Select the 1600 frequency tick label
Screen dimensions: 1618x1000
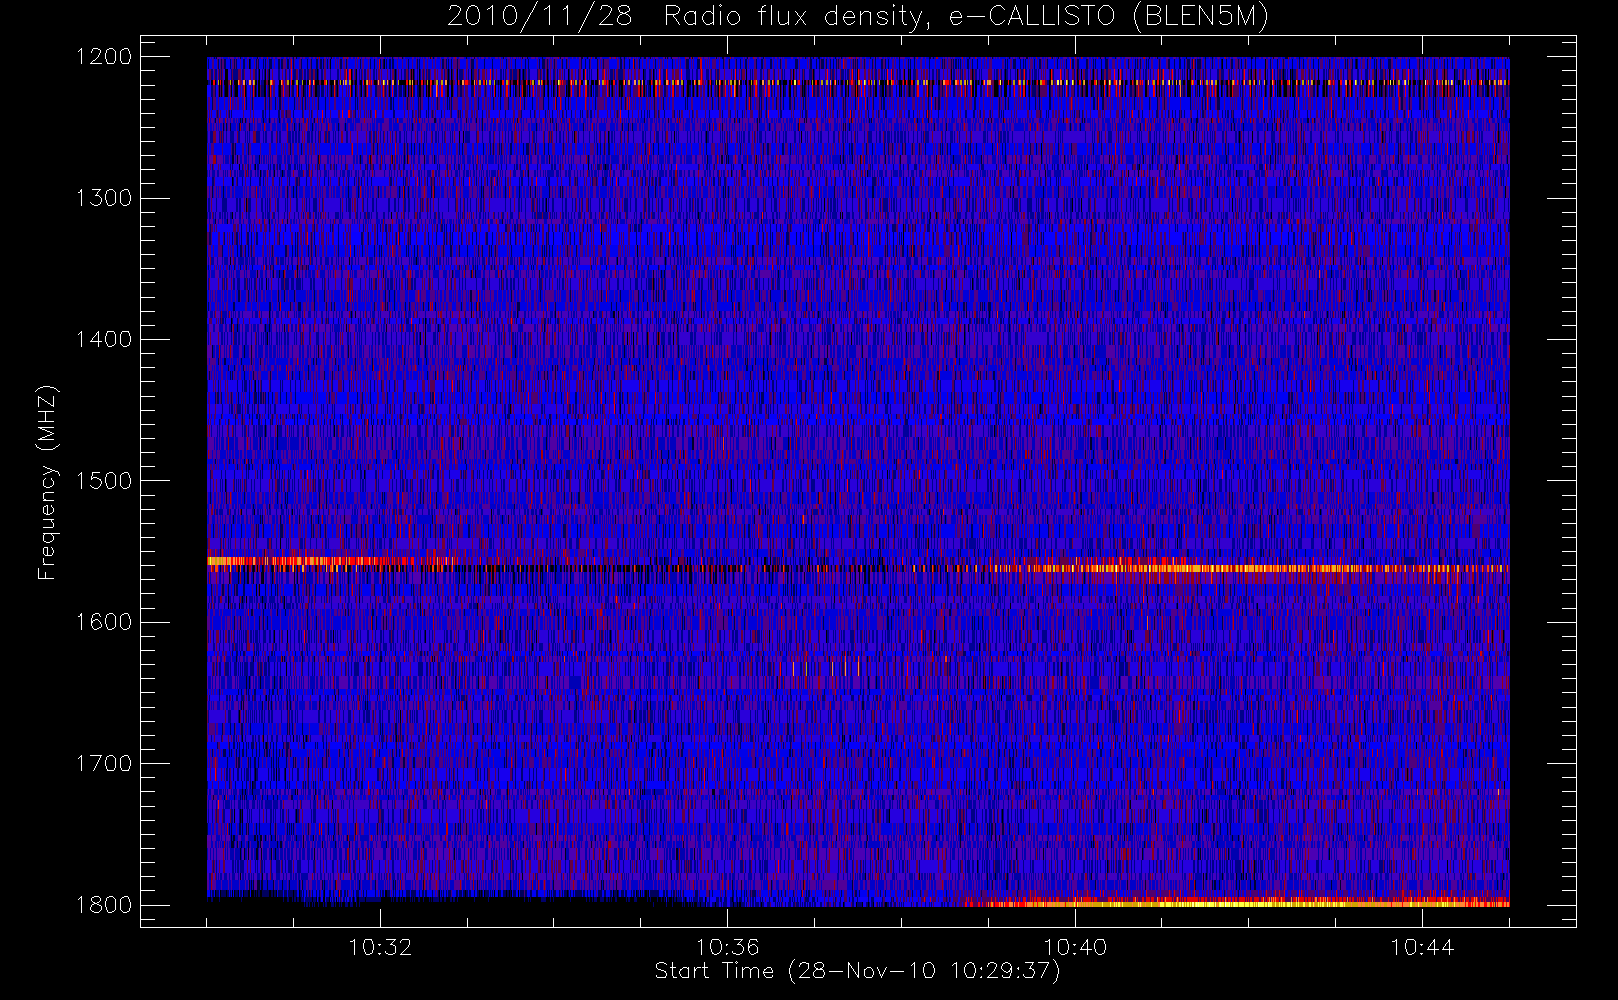coord(104,622)
